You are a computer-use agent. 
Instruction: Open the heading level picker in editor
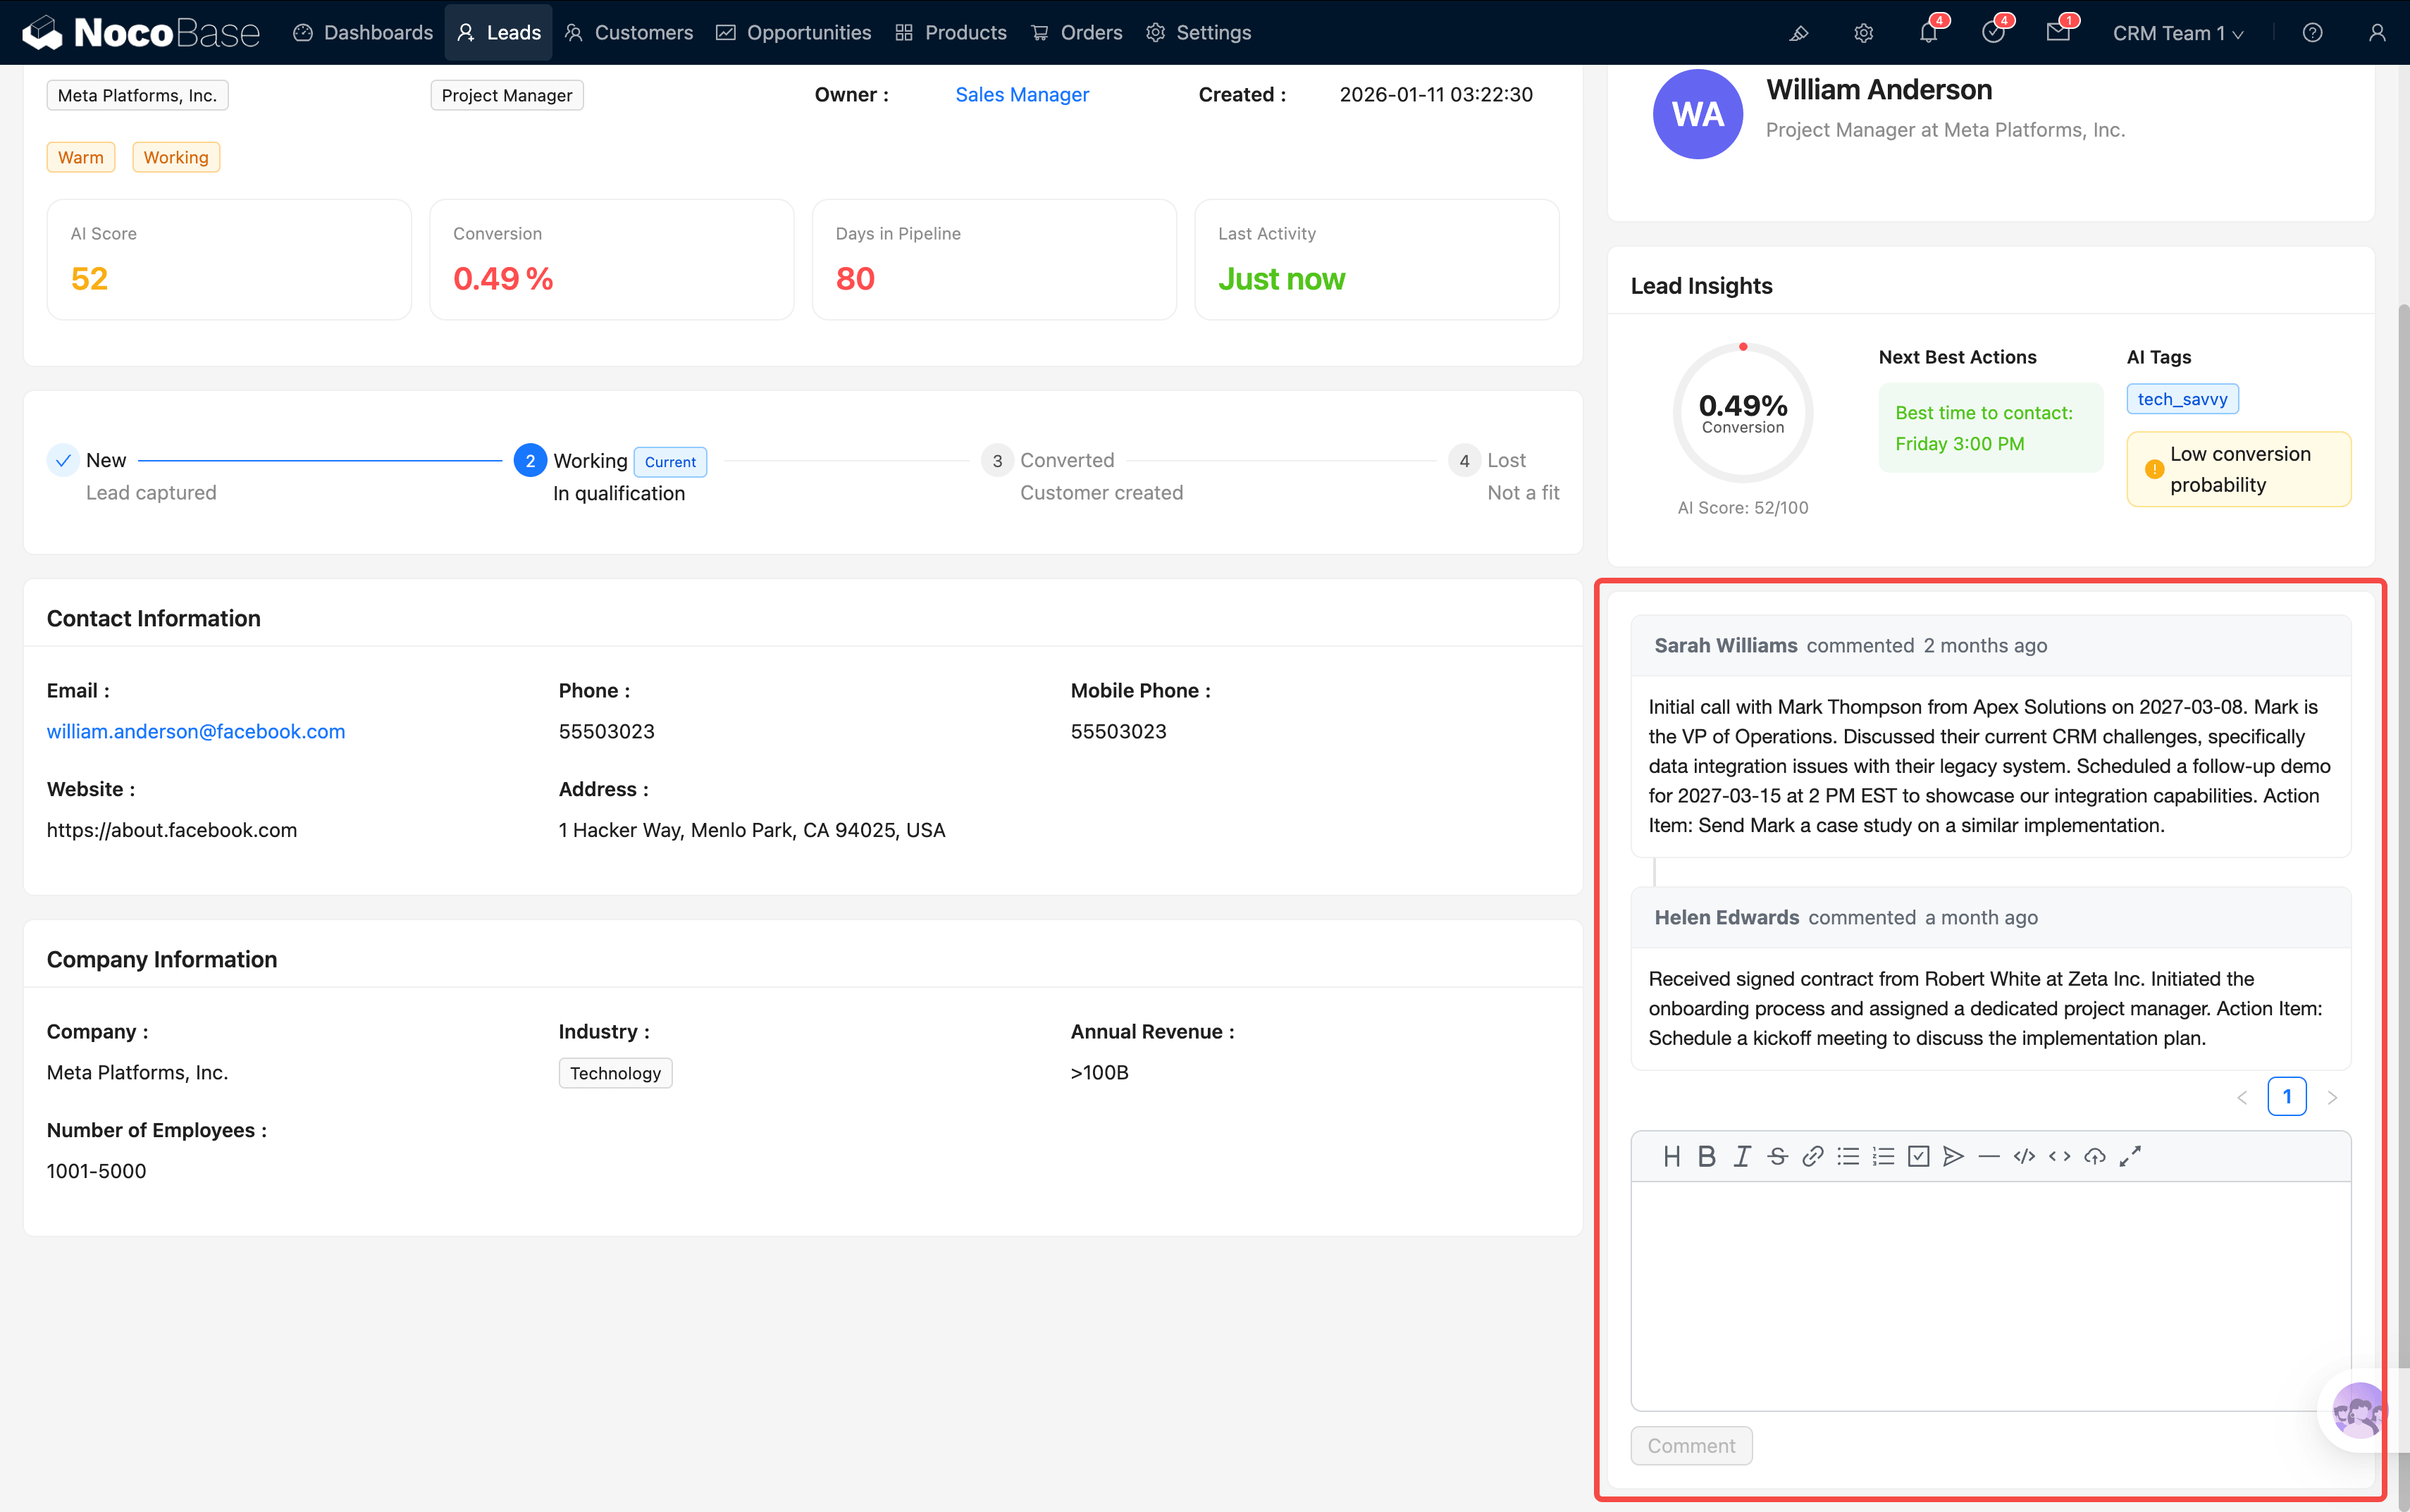coord(1671,1156)
